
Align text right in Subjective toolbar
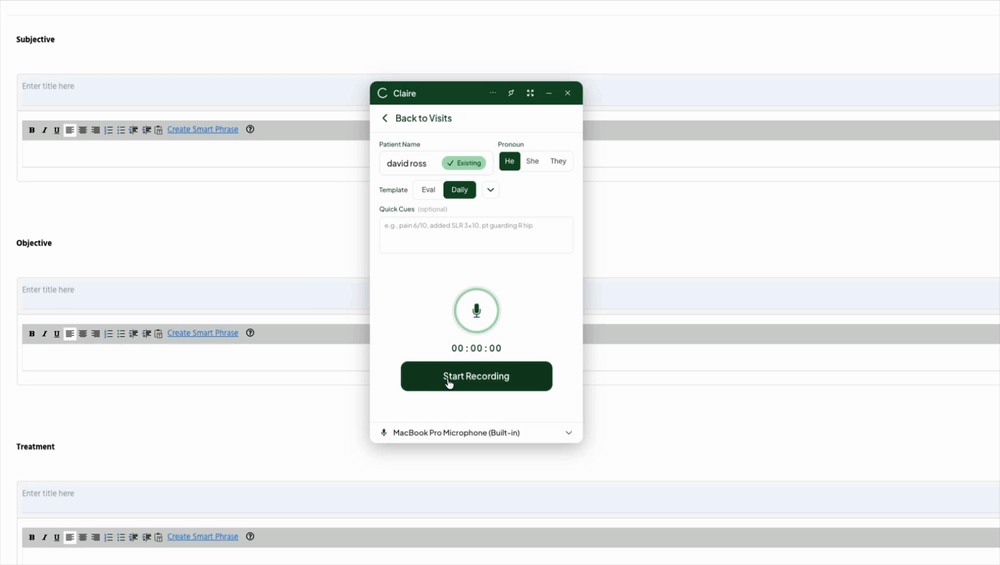coord(96,130)
